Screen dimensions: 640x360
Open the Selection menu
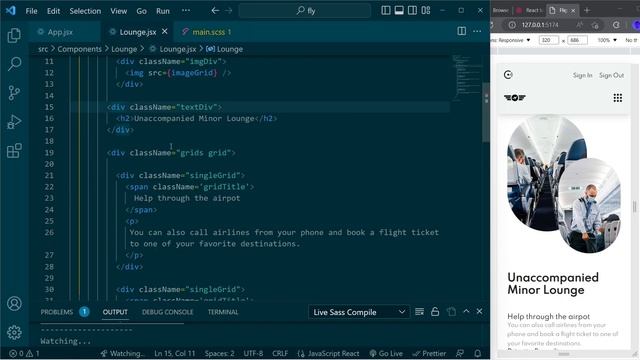tap(85, 11)
